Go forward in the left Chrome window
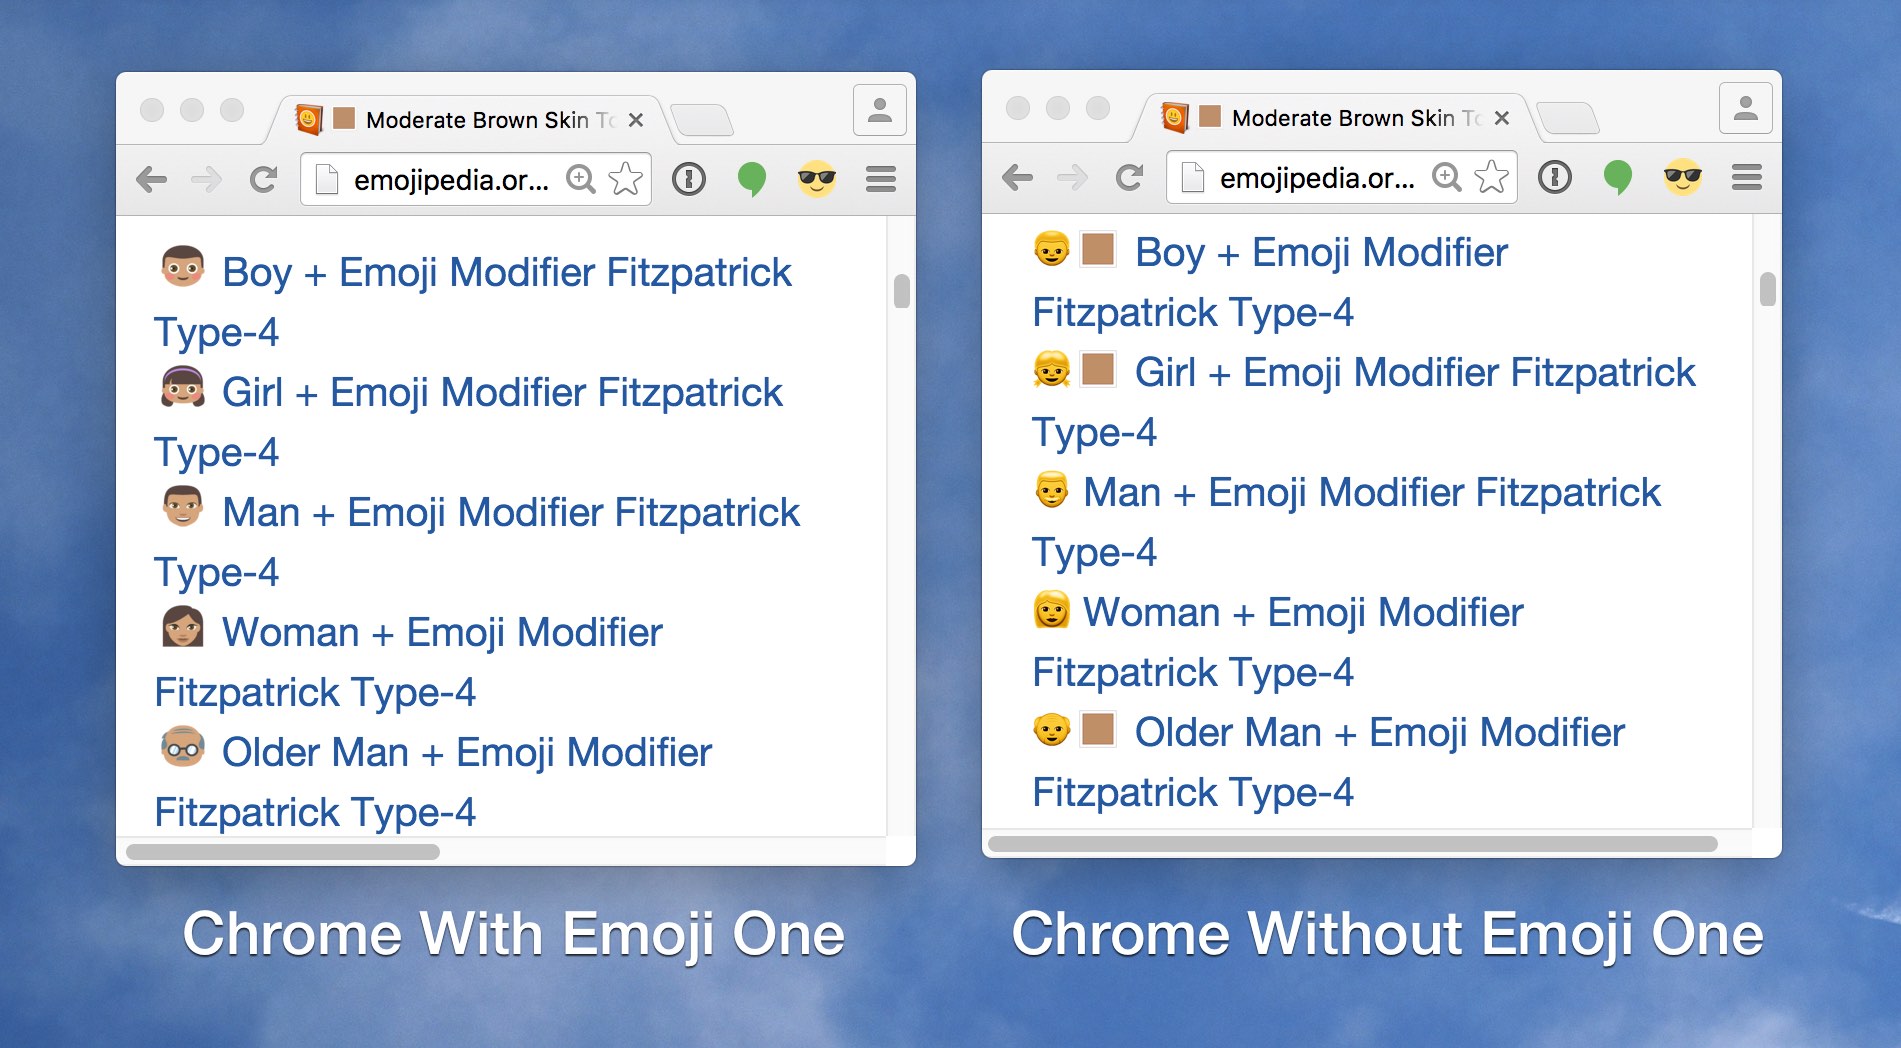 (x=207, y=180)
